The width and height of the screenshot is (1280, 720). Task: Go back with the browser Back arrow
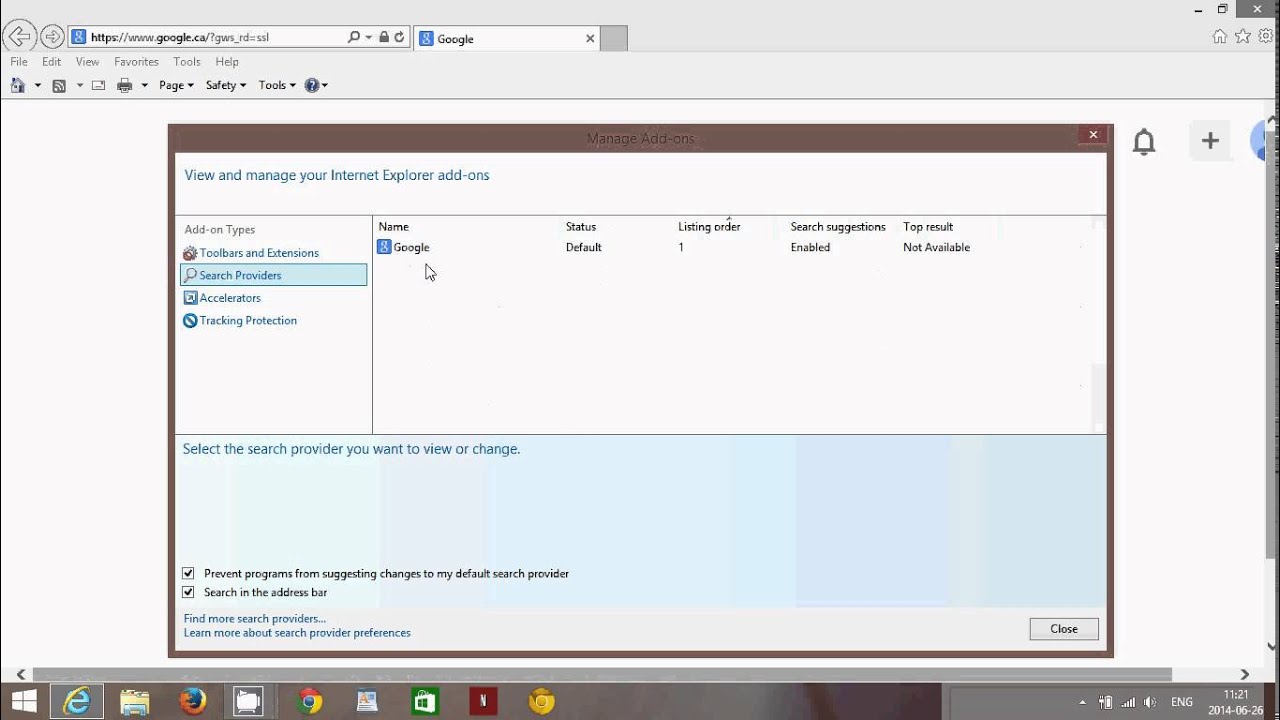pos(19,37)
